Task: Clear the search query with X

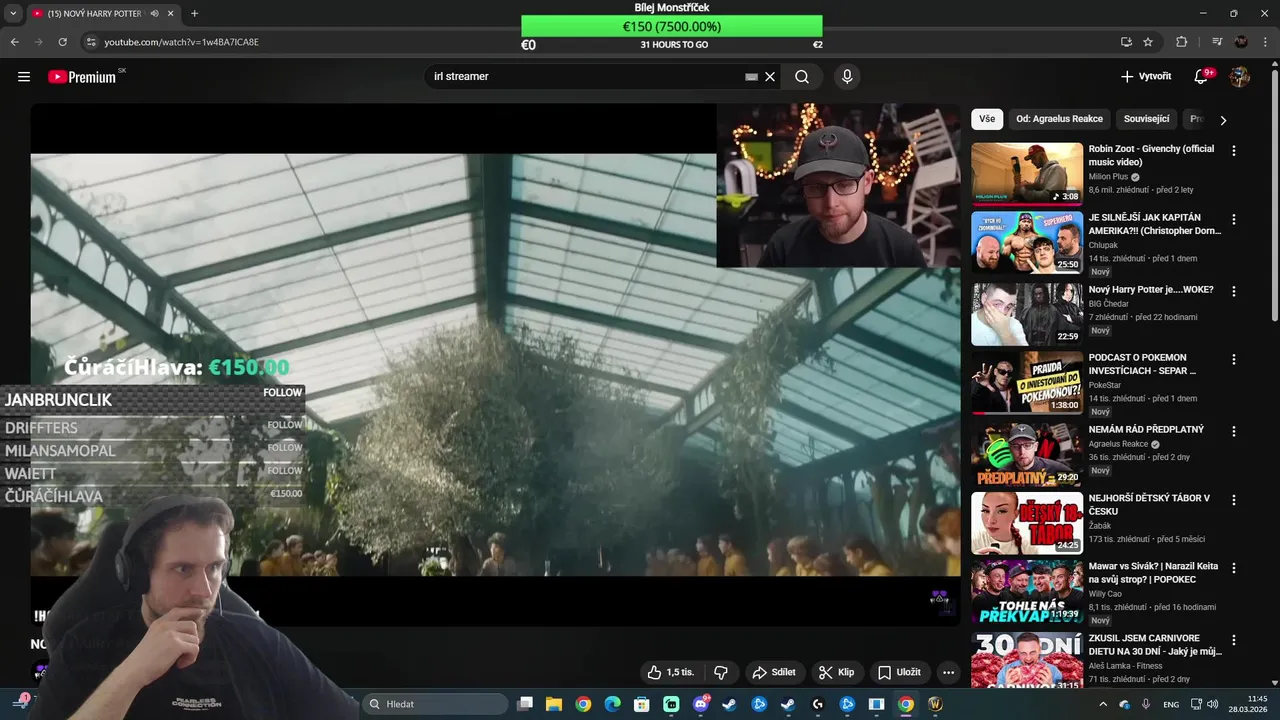Action: [770, 76]
